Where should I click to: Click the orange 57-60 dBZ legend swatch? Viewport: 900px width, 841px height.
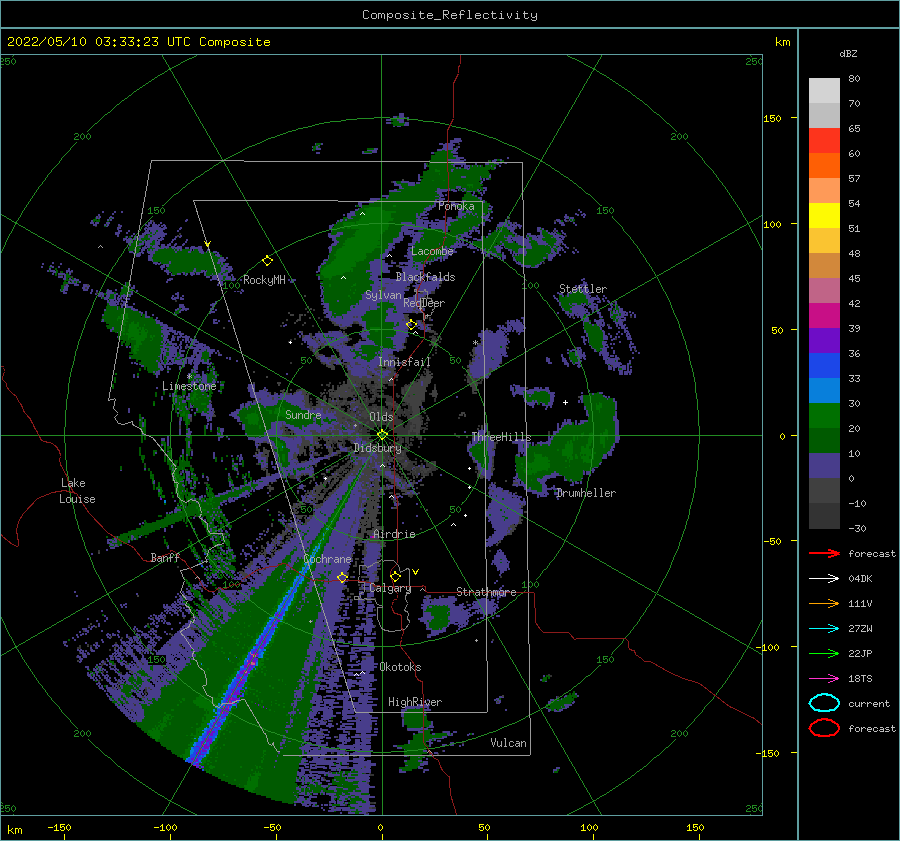(x=824, y=165)
